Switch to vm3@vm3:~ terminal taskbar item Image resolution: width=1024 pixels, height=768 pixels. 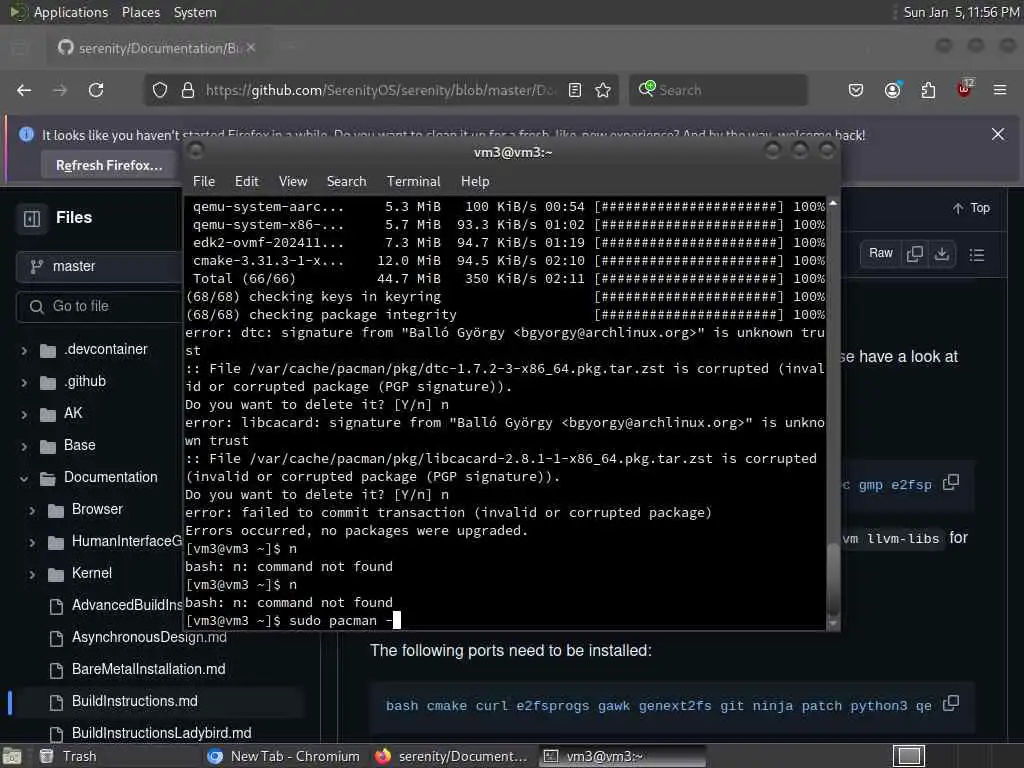click(x=620, y=756)
